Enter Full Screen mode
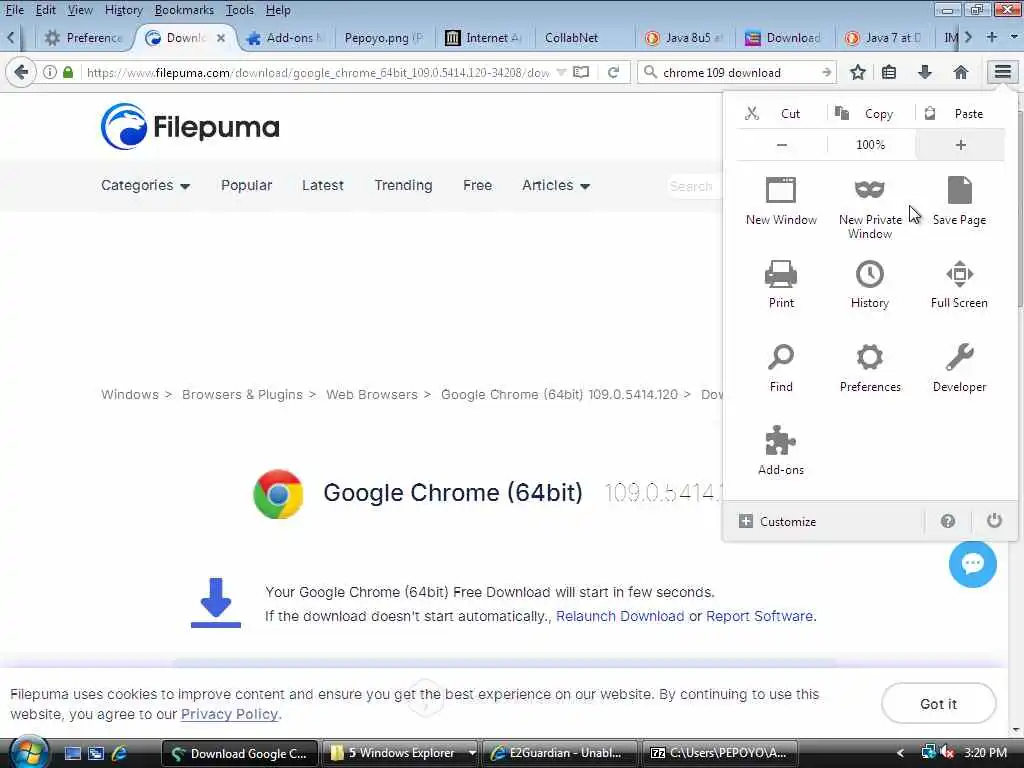 (959, 284)
